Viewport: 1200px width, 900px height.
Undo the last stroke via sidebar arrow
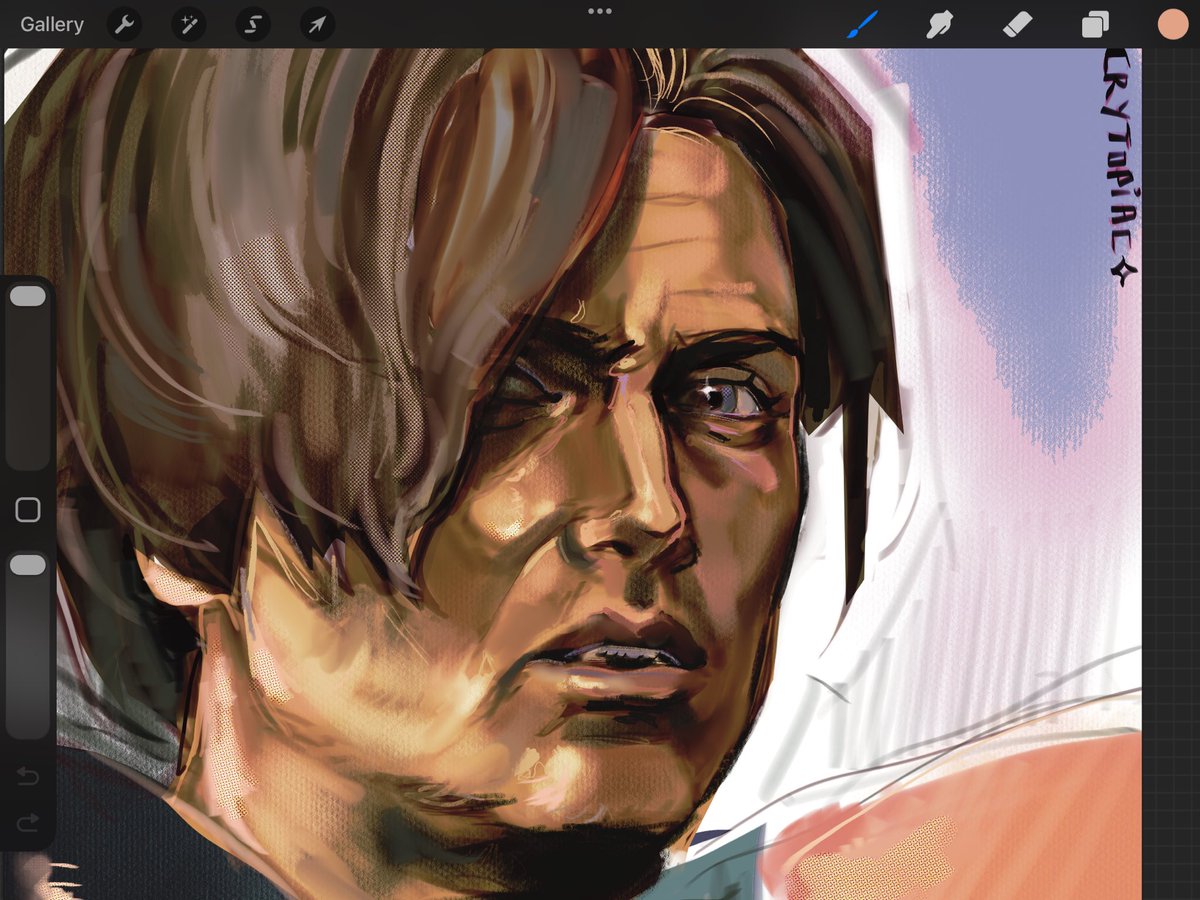pyautogui.click(x=28, y=775)
